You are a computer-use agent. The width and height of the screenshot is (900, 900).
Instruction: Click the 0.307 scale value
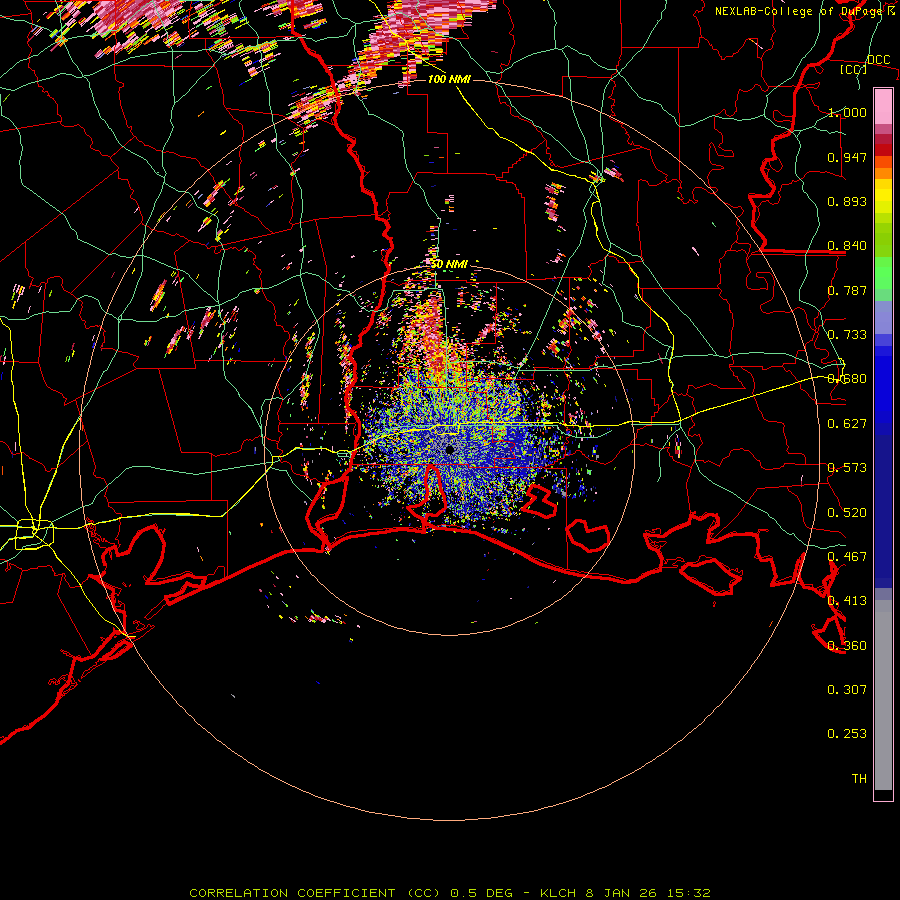(847, 690)
